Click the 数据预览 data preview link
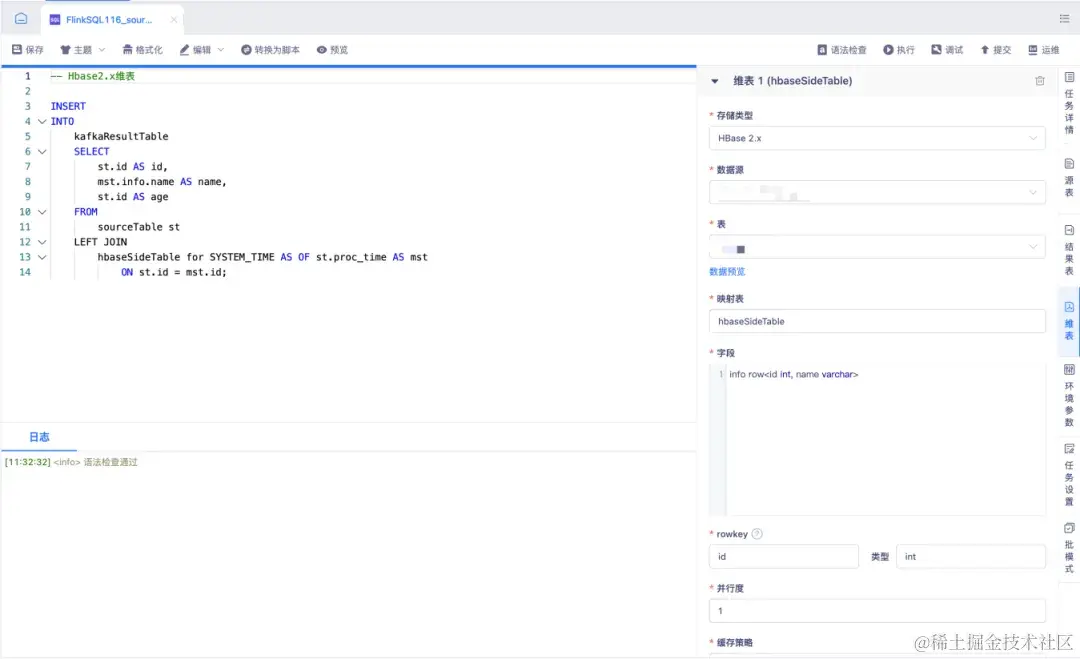 727,271
